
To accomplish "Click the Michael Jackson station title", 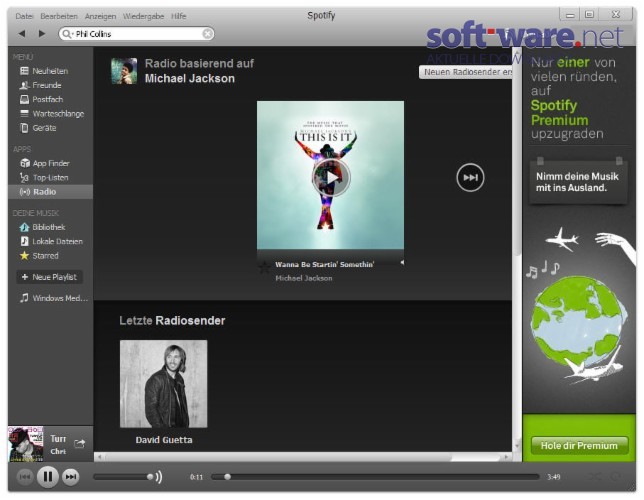I will pyautogui.click(x=190, y=78).
